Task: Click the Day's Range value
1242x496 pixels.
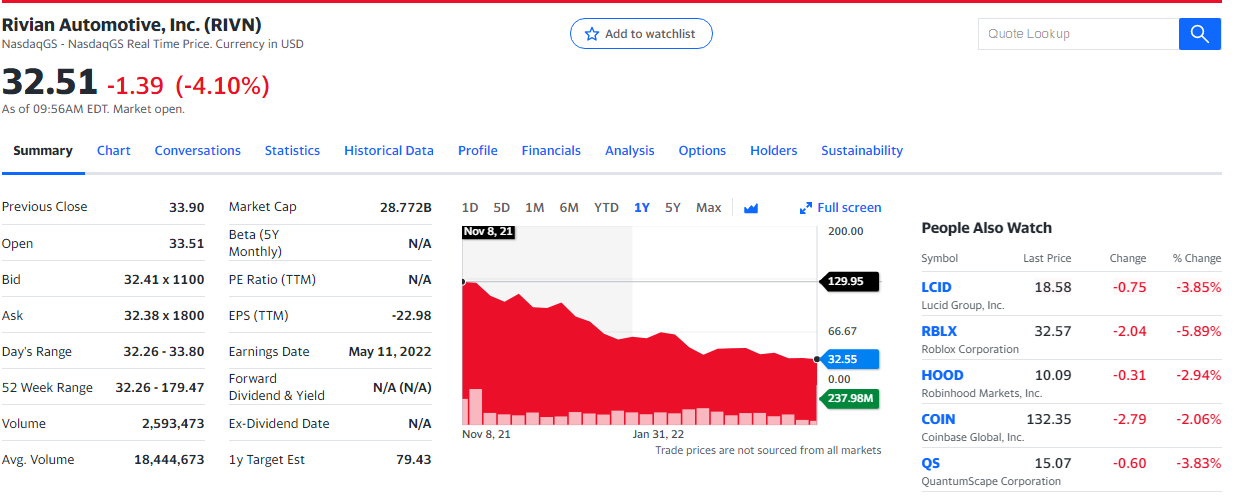Action: pyautogui.click(x=164, y=352)
